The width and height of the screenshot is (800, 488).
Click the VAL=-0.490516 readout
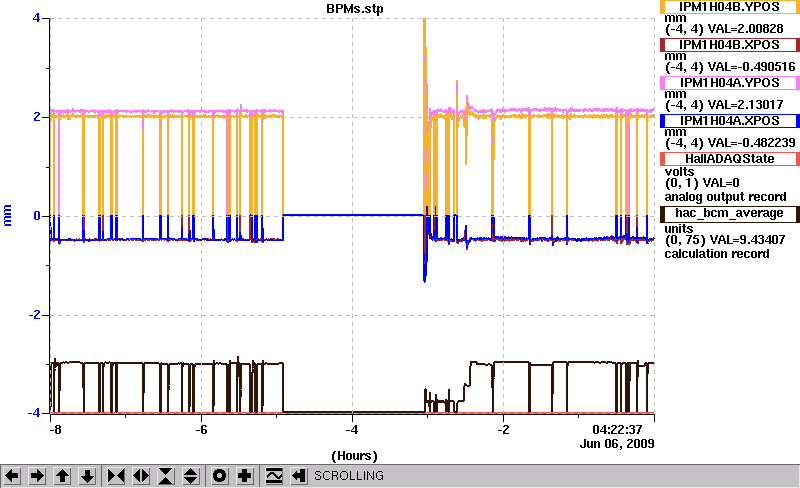(752, 67)
